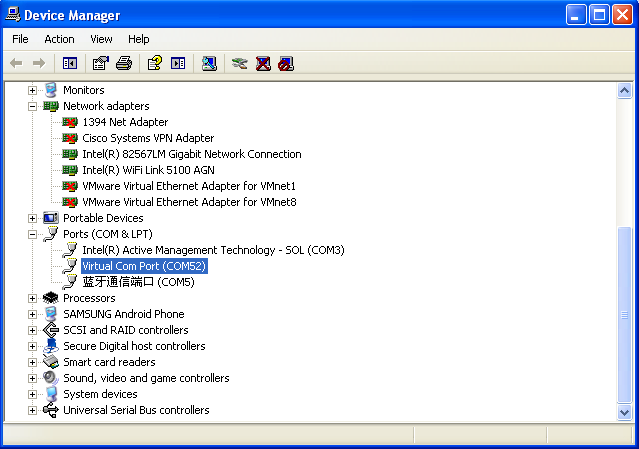Click the SAMSUNG Android Phone icon
639x449 pixels.
51,314
